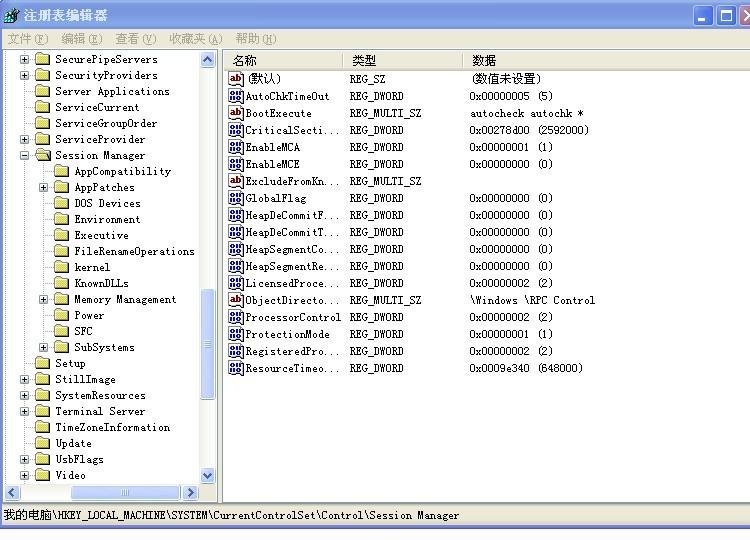The height and width of the screenshot is (540, 750).
Task: Collapse the Session Manager tree node
Action: pos(24,155)
